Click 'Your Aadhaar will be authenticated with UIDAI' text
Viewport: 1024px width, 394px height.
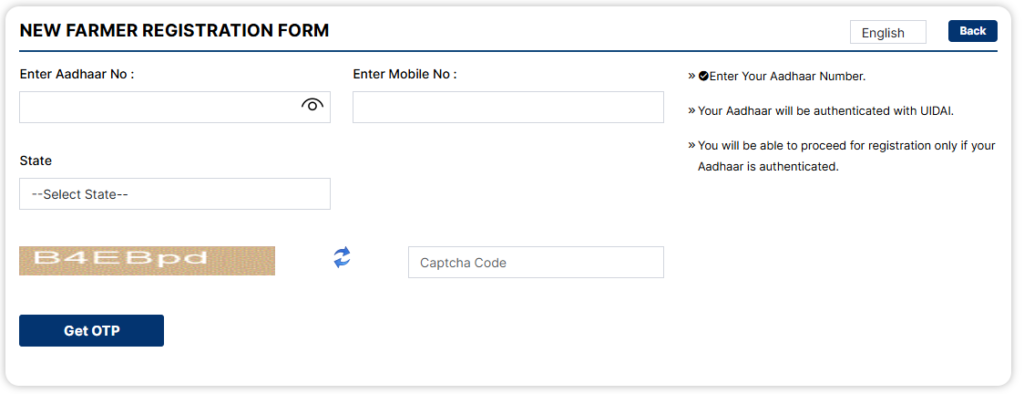[826, 111]
